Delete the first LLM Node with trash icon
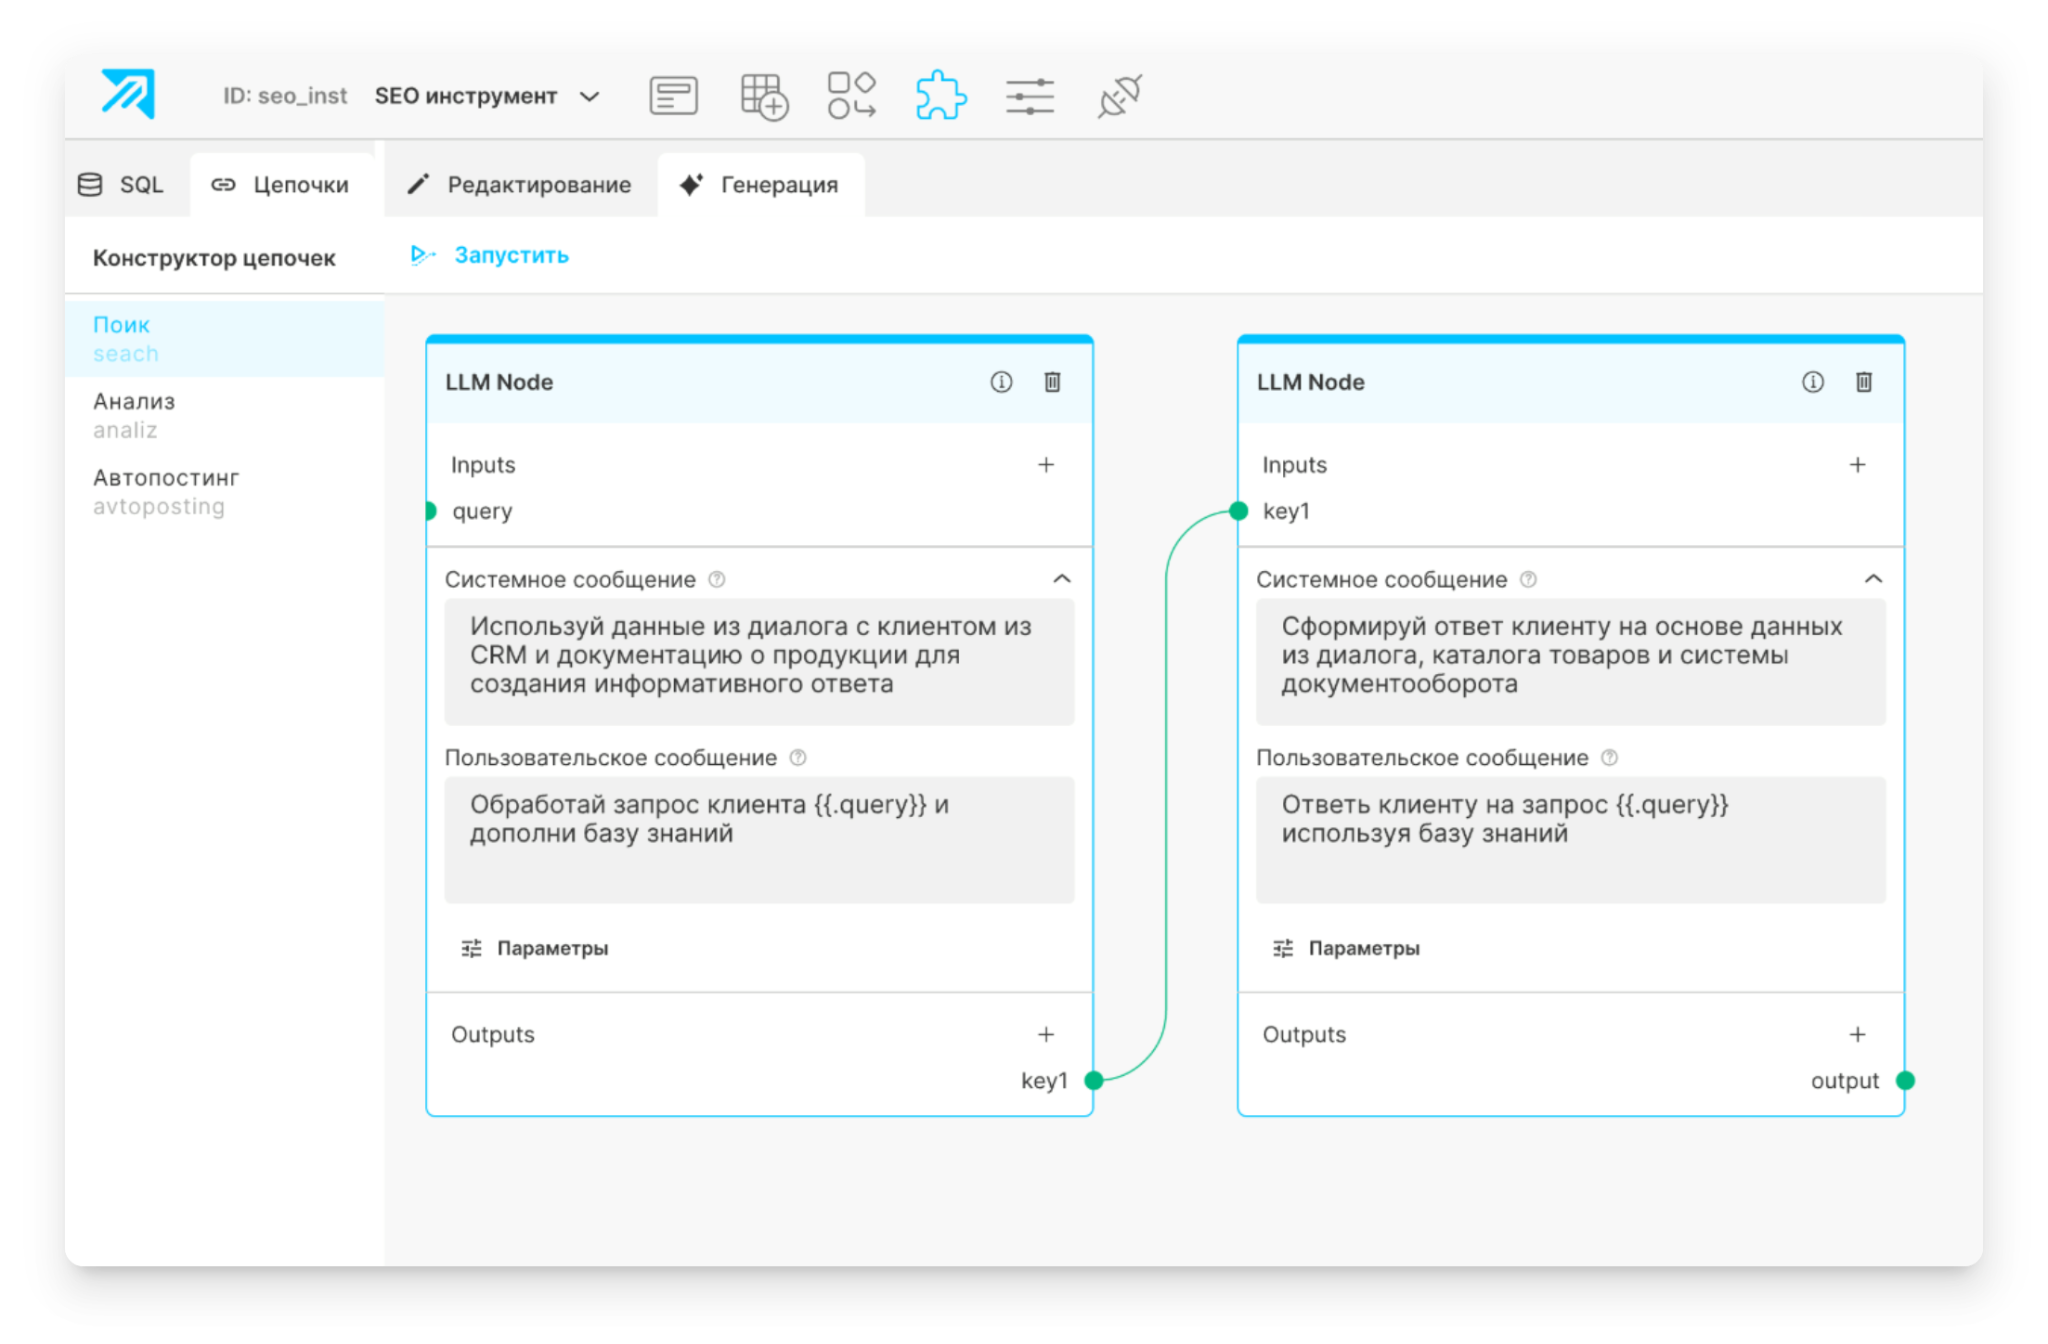This screenshot has height=1344, width=2048. (1052, 382)
